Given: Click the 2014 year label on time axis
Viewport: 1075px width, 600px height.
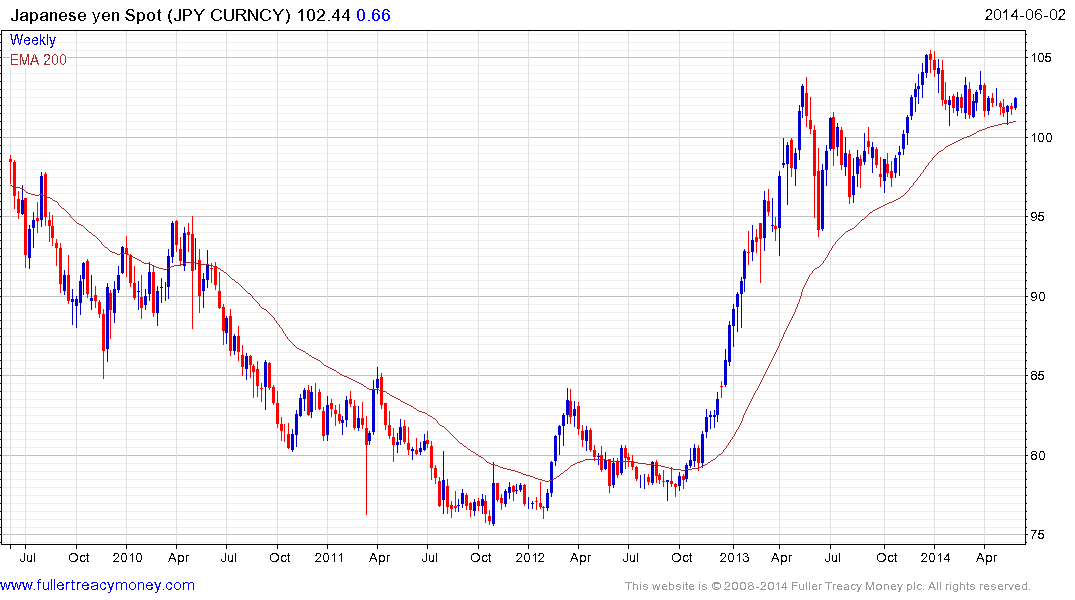Looking at the screenshot, I should pos(935,557).
